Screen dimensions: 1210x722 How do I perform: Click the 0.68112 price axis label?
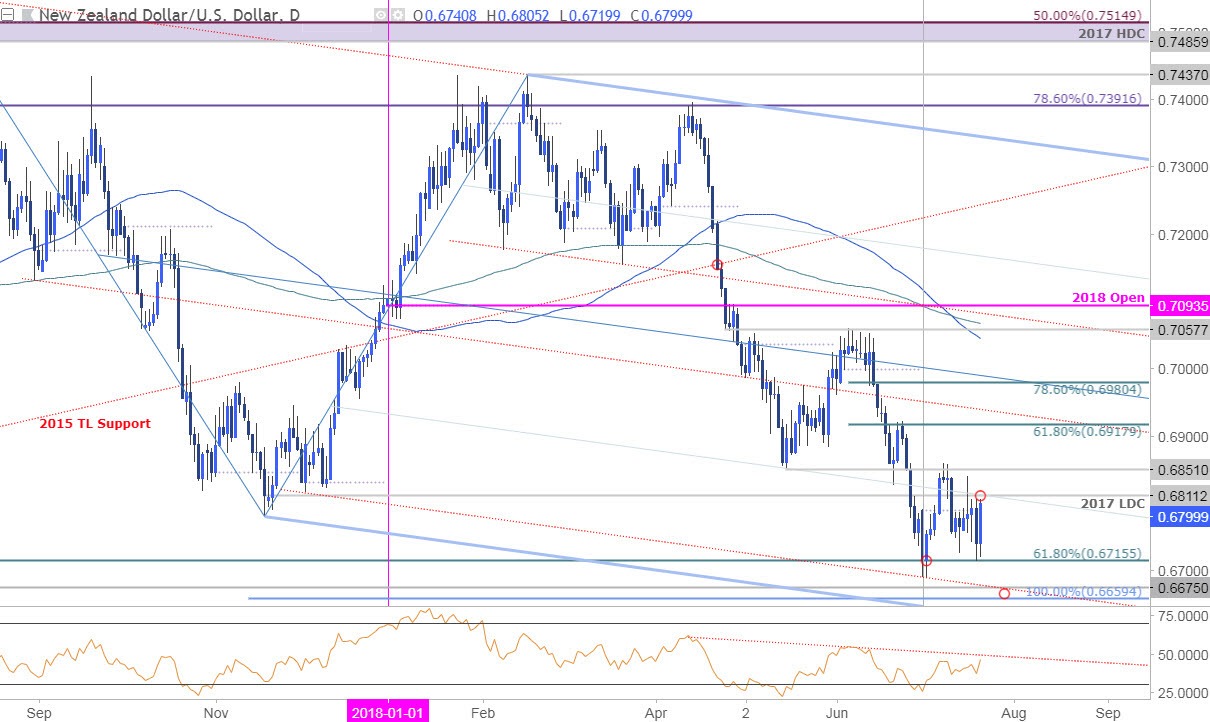tap(1181, 495)
